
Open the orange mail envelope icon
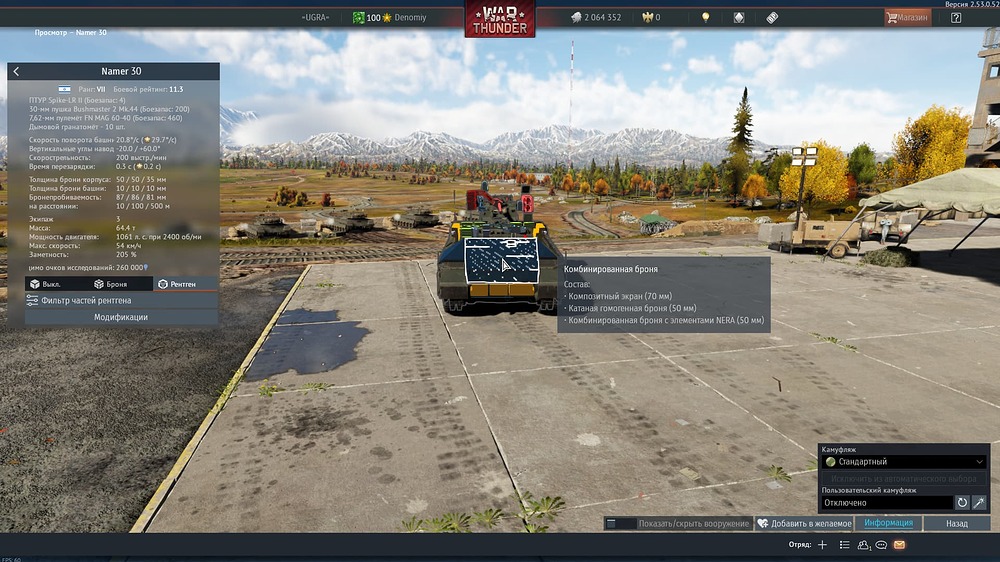(x=899, y=545)
